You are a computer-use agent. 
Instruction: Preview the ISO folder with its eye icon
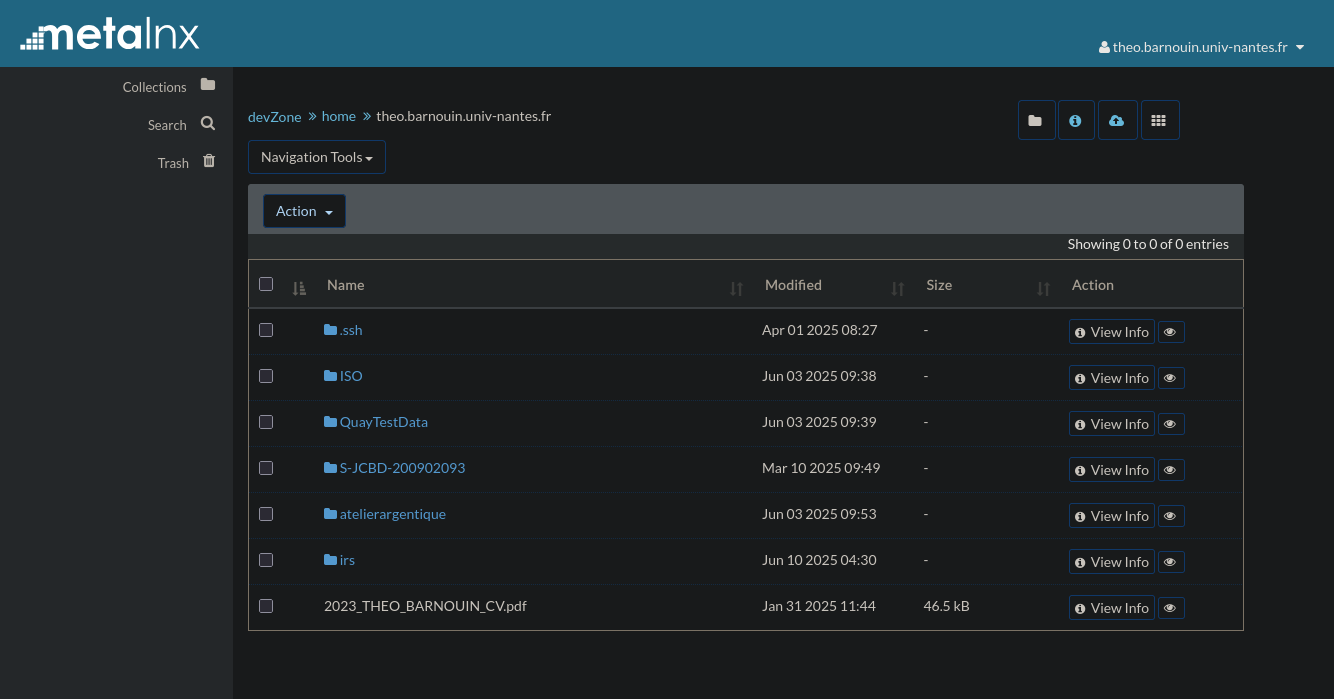tap(1171, 378)
